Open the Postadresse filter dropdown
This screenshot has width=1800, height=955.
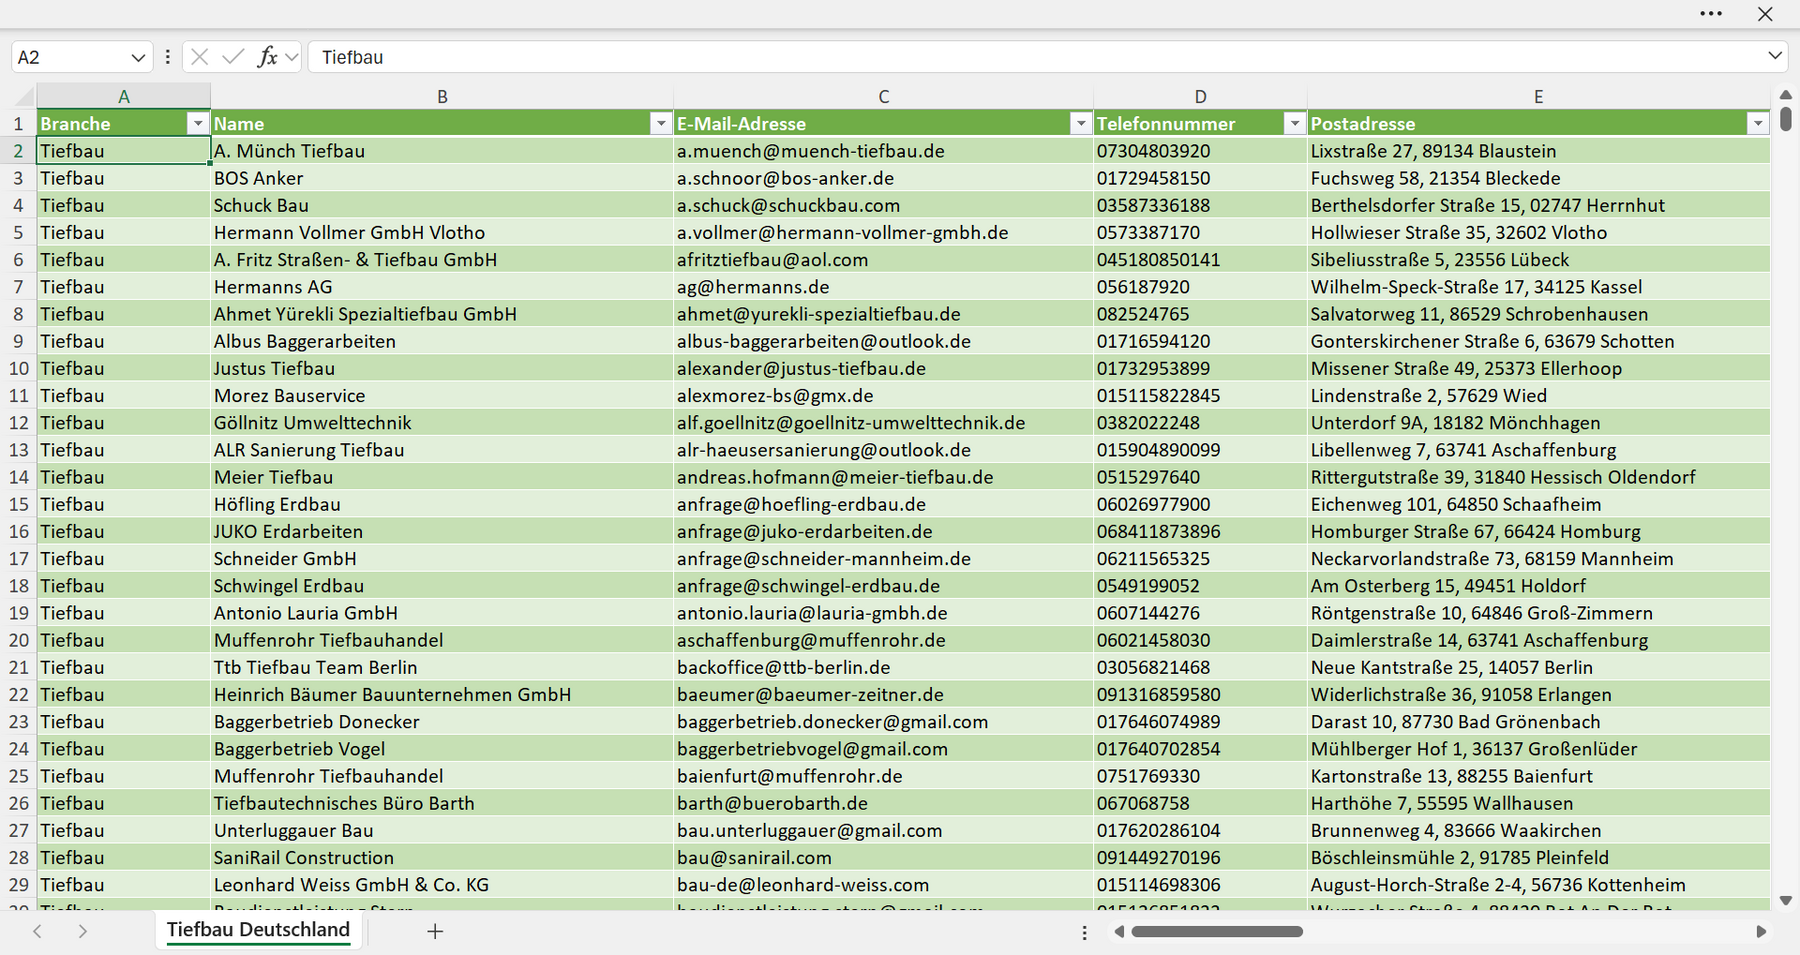1757,123
